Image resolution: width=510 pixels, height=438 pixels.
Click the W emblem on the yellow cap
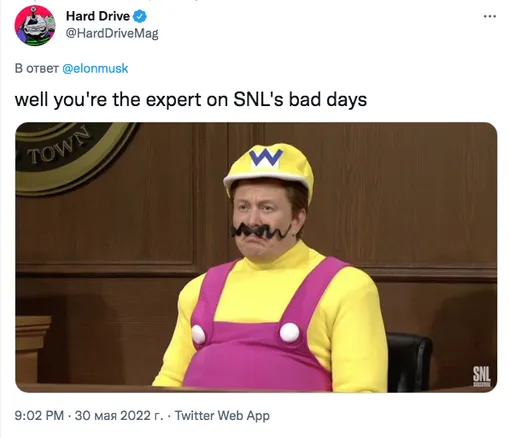pyautogui.click(x=266, y=158)
